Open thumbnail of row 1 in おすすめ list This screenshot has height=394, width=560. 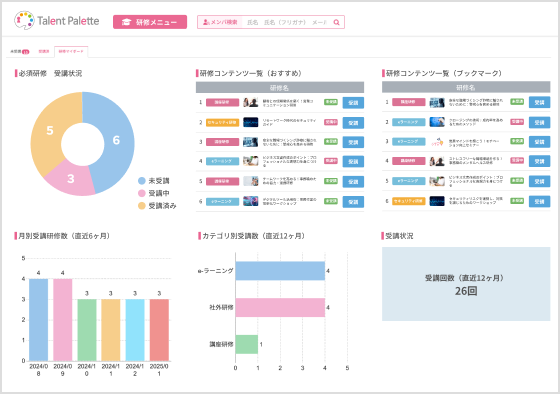250,103
